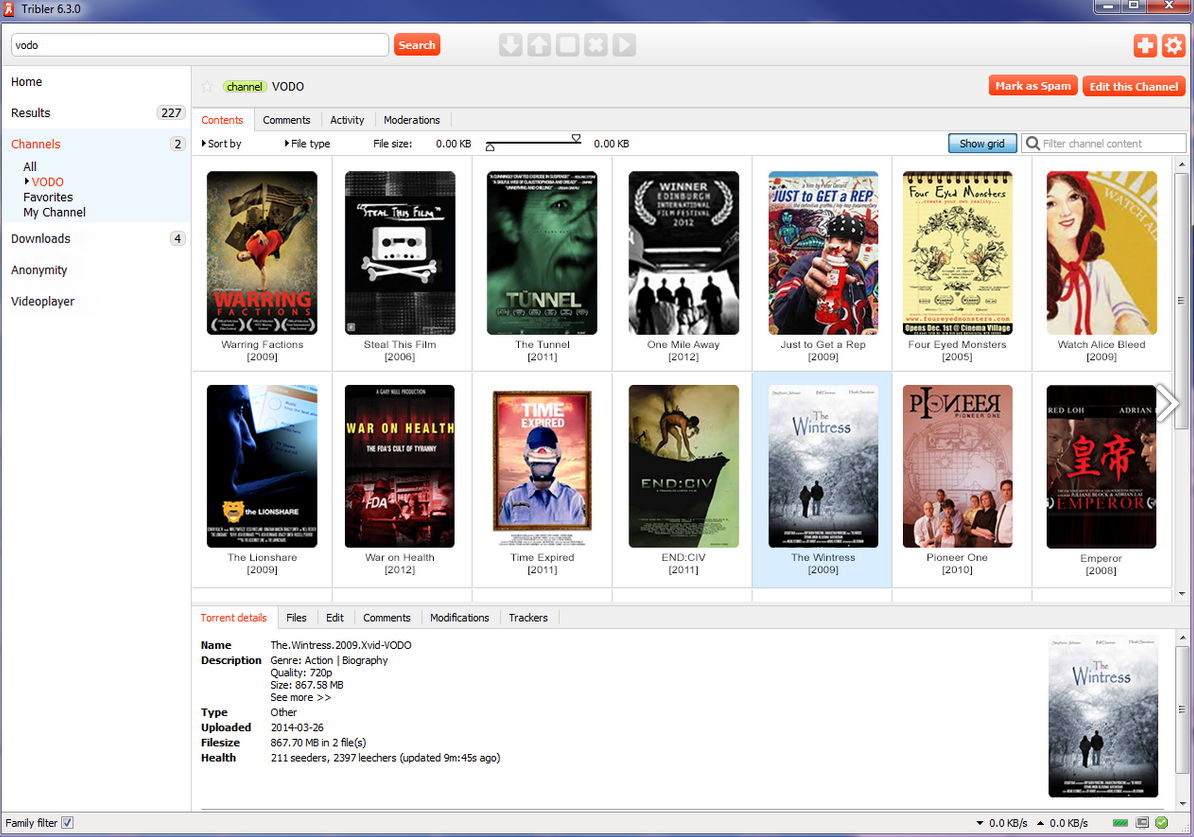Click the next page arrow on grid
The height and width of the screenshot is (837, 1194).
tap(1167, 403)
